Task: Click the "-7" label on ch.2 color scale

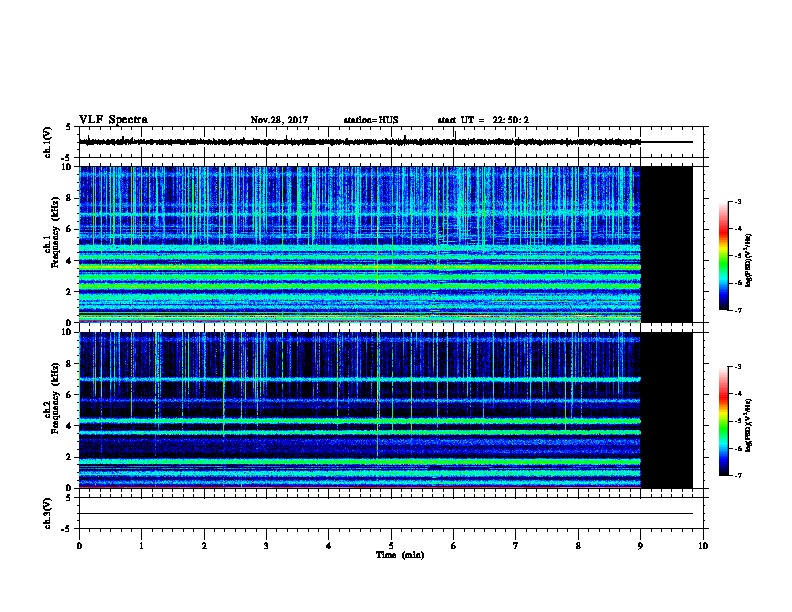Action: coord(737,475)
